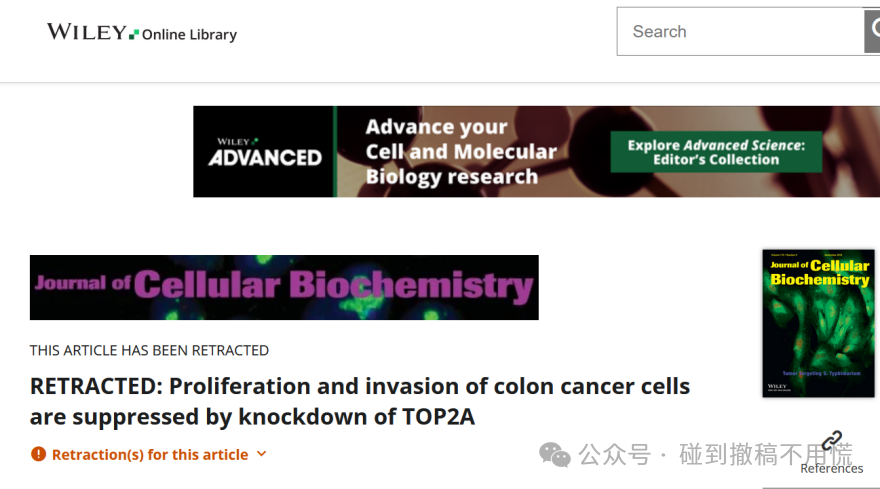Open the References section link
Screen dimensions: 880x489
point(831,468)
